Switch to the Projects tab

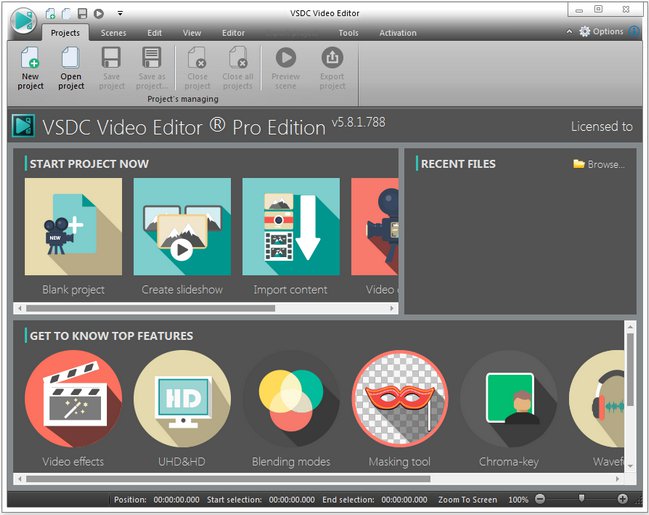65,33
